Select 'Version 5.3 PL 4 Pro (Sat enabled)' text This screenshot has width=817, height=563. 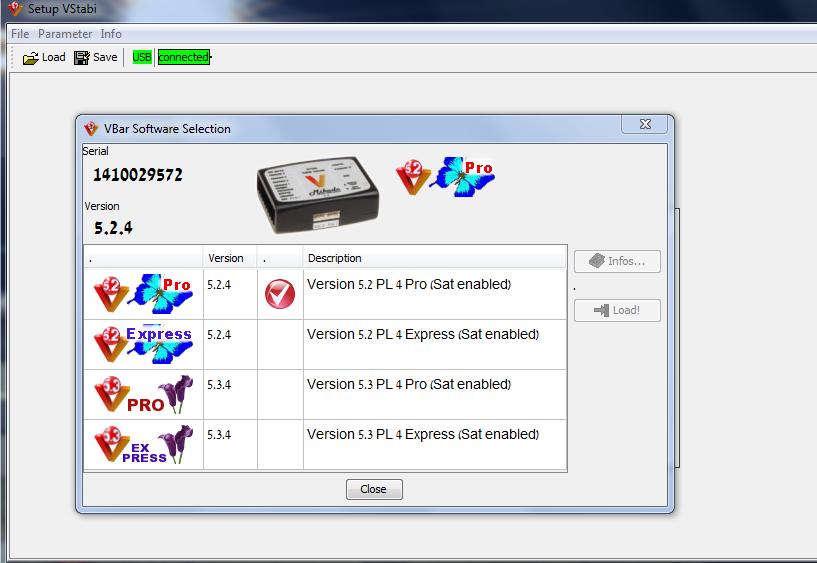point(409,384)
